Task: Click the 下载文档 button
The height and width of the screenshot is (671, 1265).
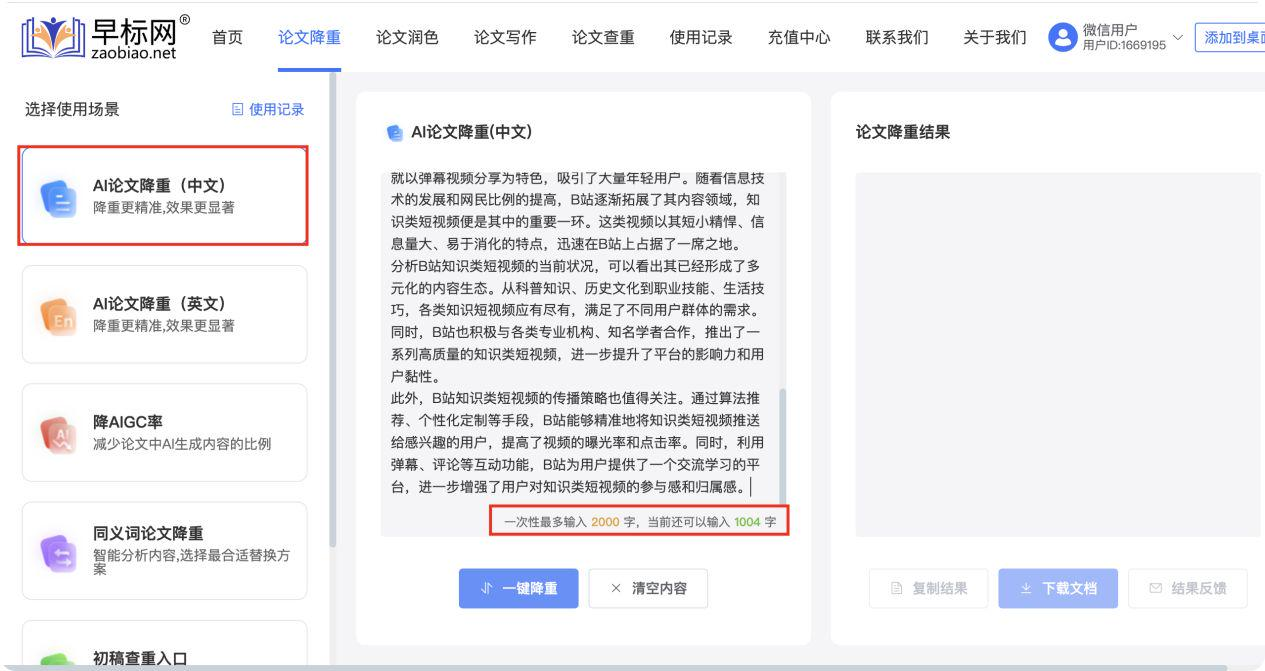Action: pos(1058,588)
